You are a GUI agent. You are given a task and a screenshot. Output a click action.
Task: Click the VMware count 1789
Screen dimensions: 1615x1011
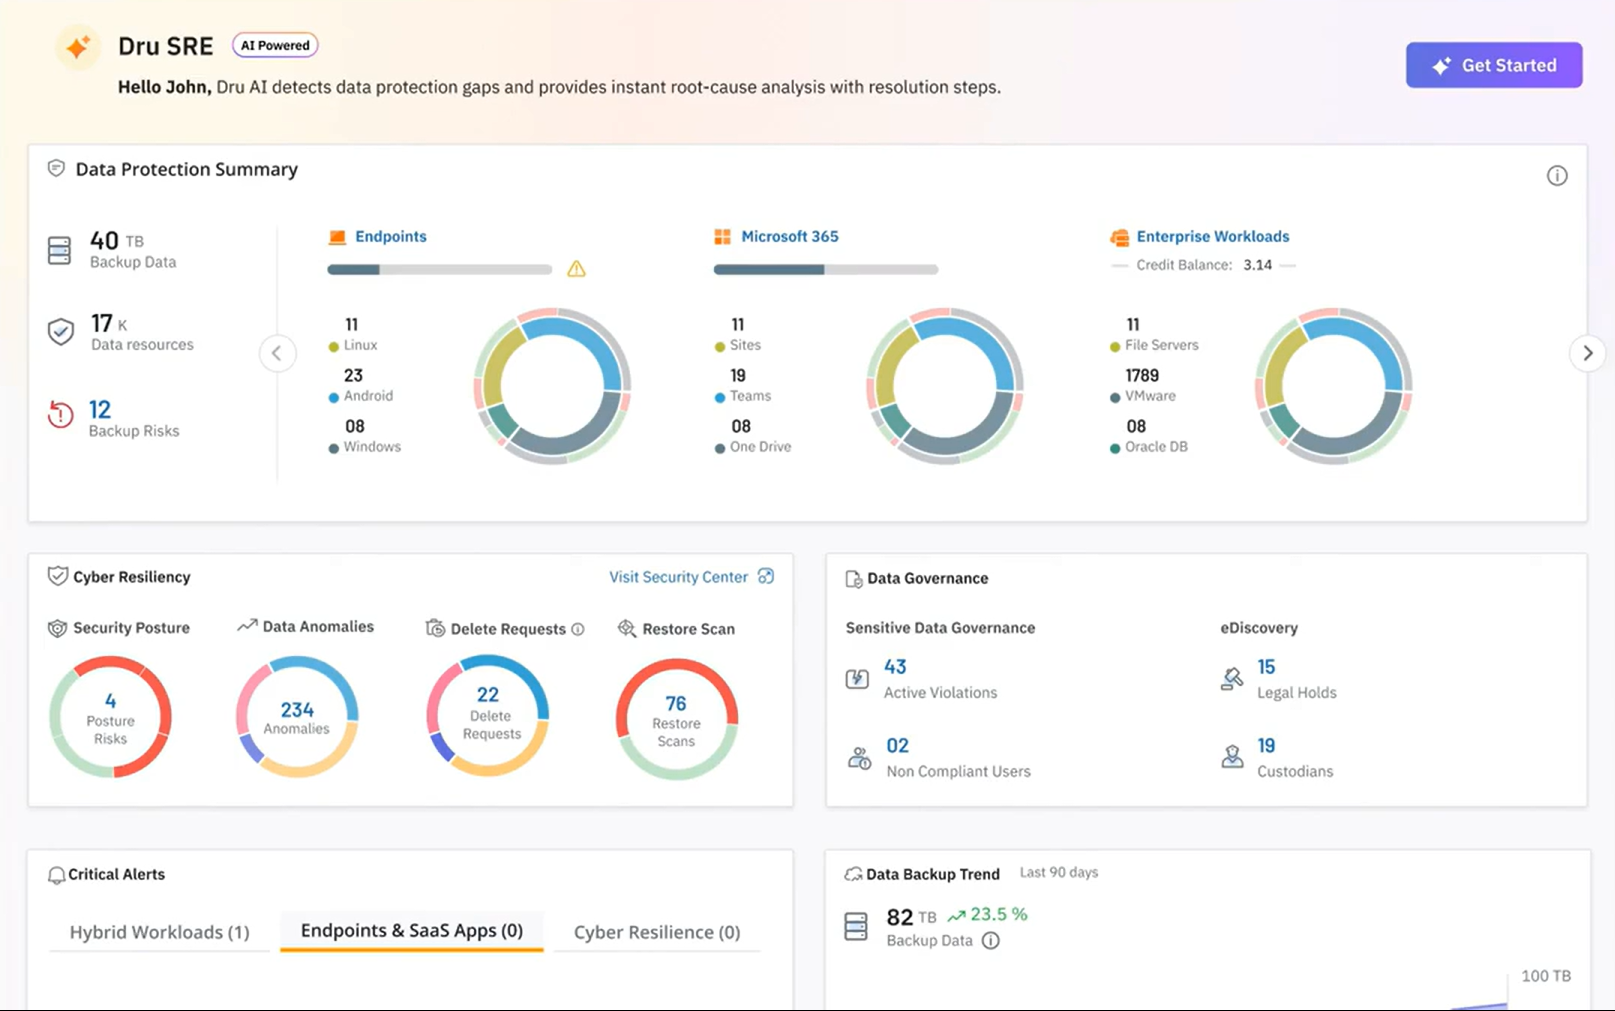[x=1142, y=375]
